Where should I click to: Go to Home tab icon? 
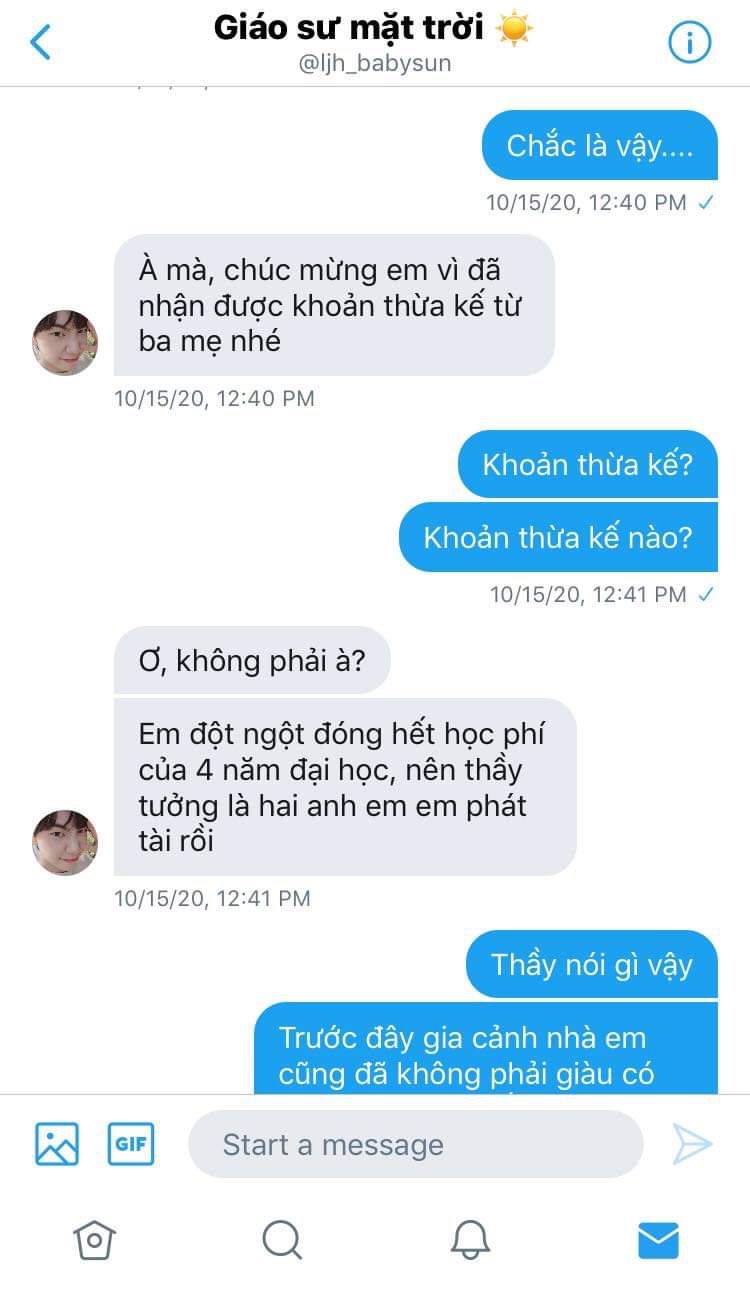pyautogui.click(x=95, y=1240)
